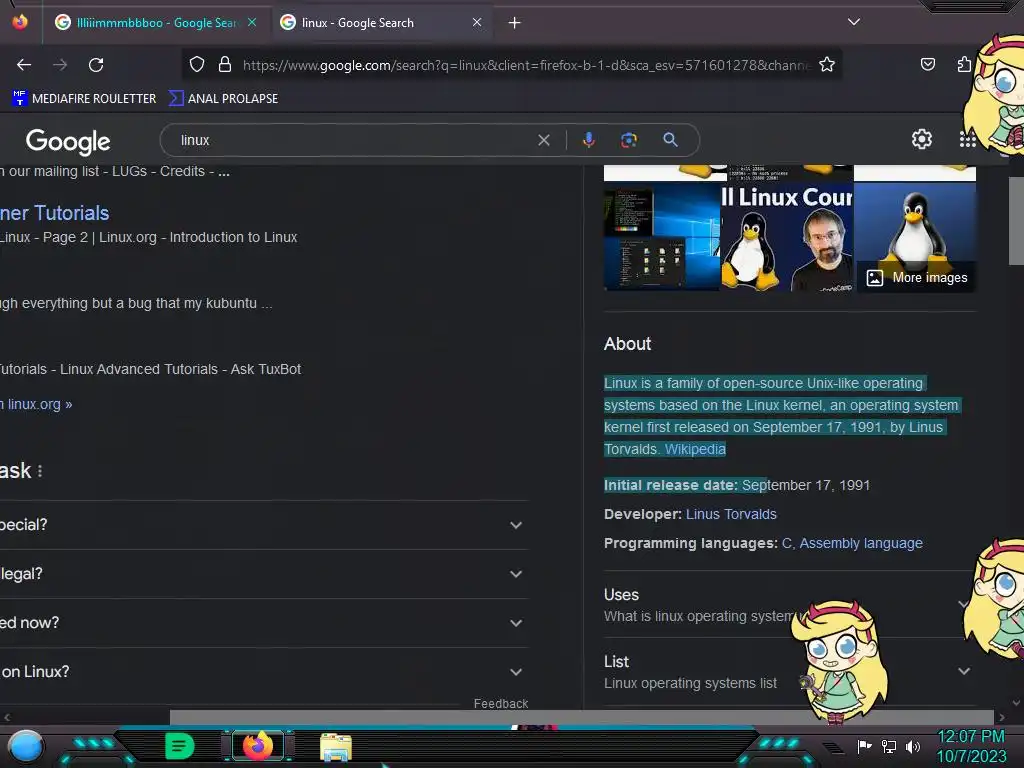Reload the current page

pos(96,65)
